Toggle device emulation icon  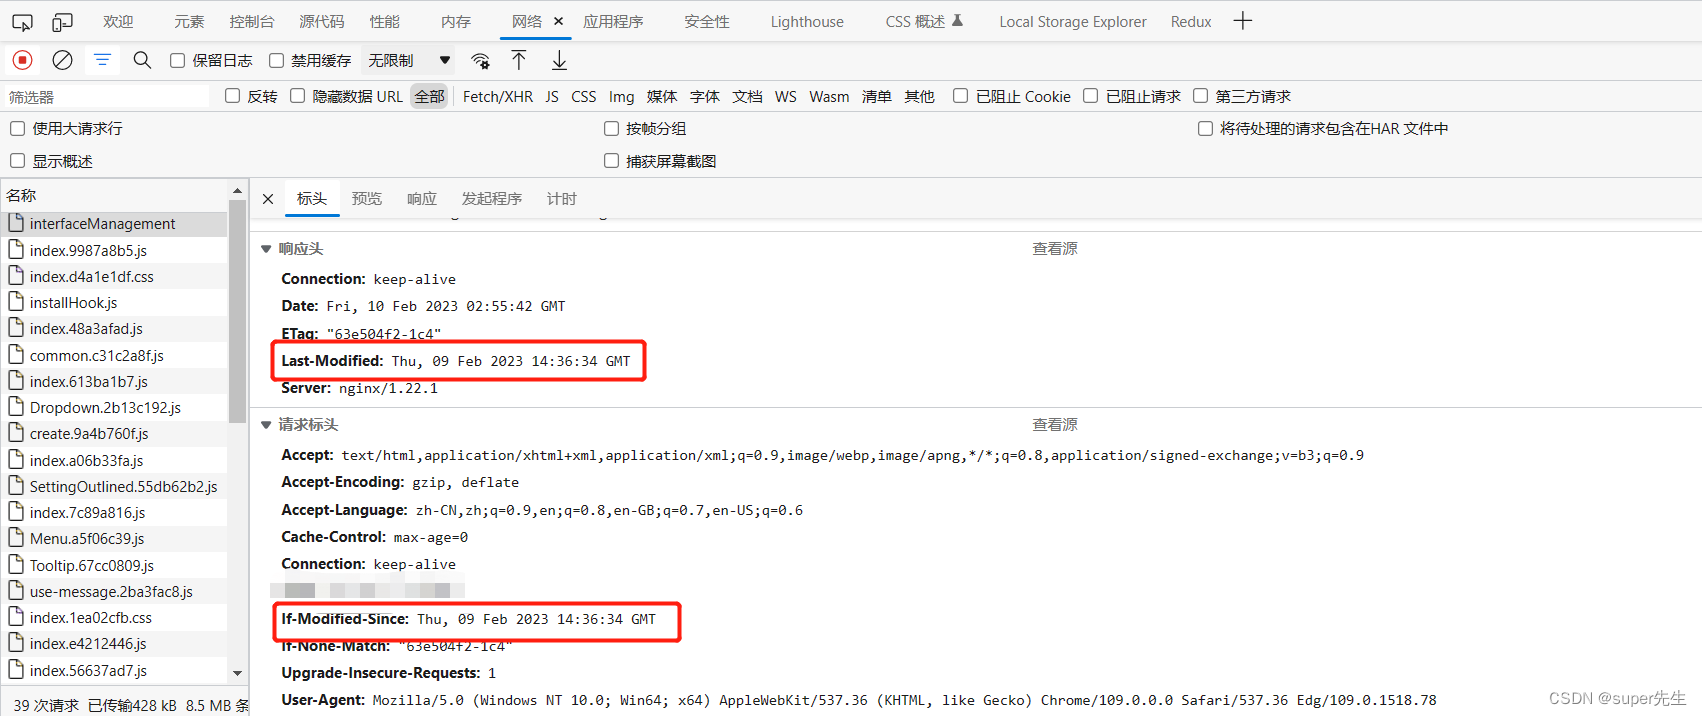tap(62, 21)
